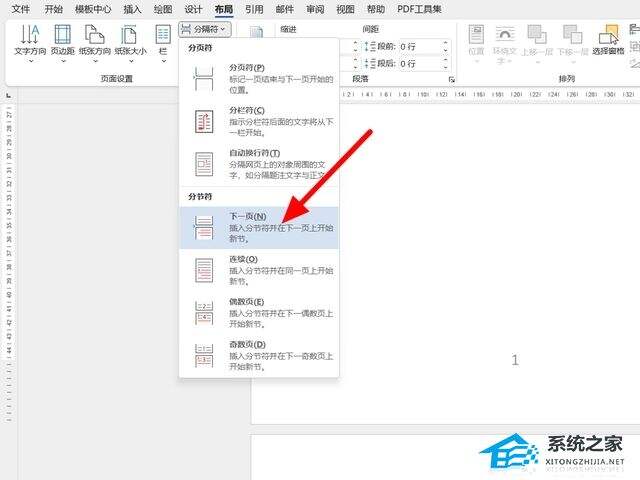The image size is (640, 480).
Task: Expand the 栏 dropdown arrow
Action: click(x=164, y=61)
